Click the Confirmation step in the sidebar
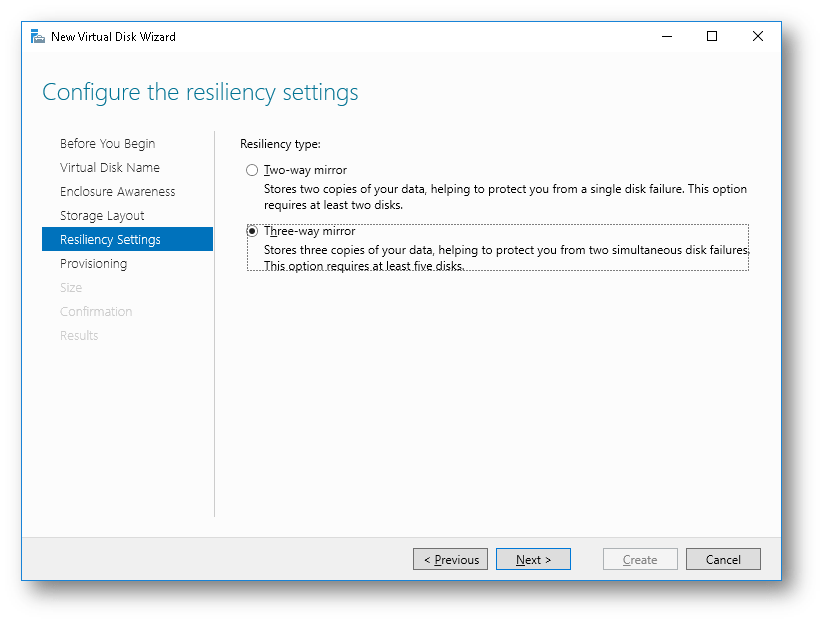 tap(96, 311)
